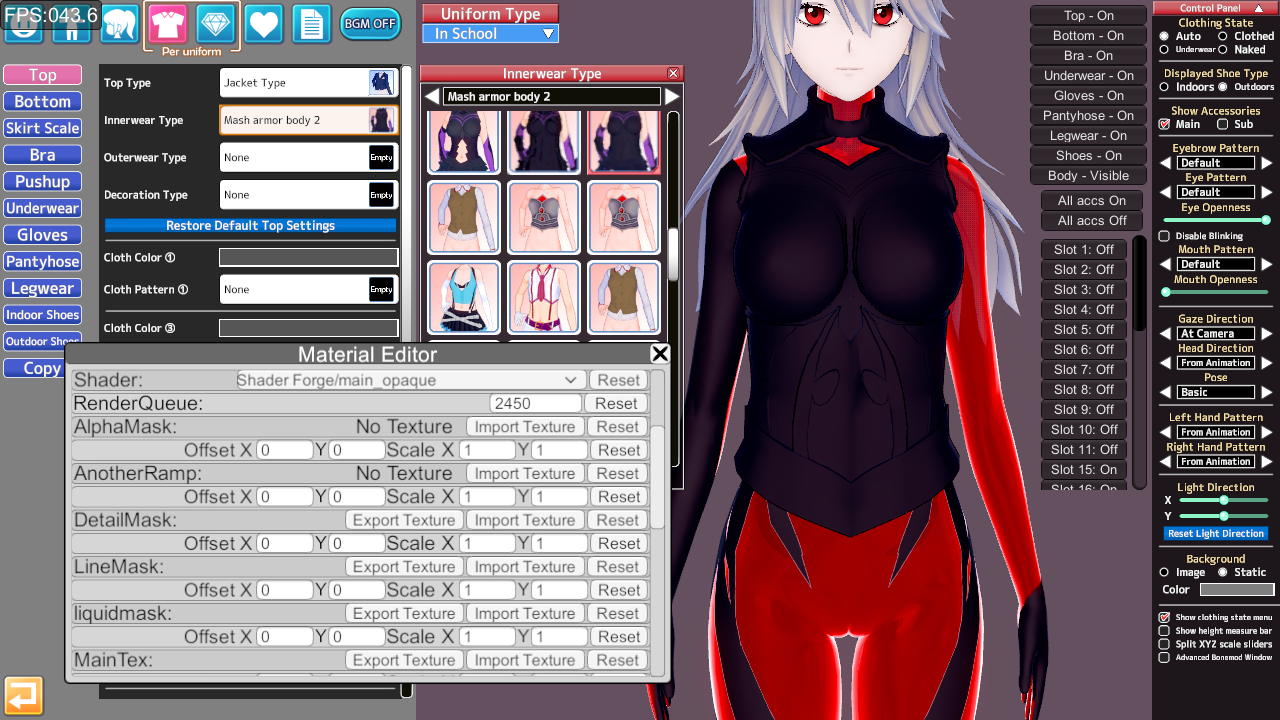This screenshot has width=1280, height=720.
Task: Select the Legwear category tab
Action: [42, 288]
